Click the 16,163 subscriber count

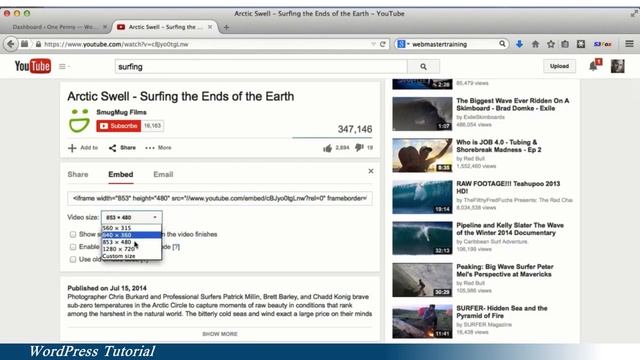152,126
